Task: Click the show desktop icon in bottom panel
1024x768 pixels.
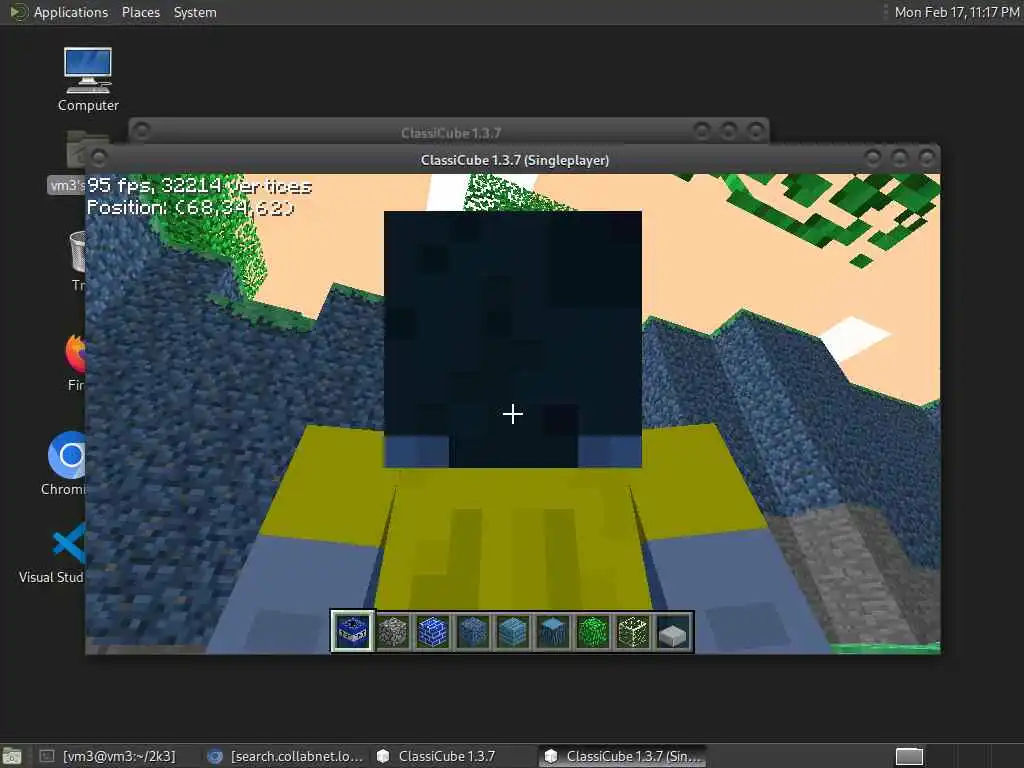Action: tap(12, 756)
